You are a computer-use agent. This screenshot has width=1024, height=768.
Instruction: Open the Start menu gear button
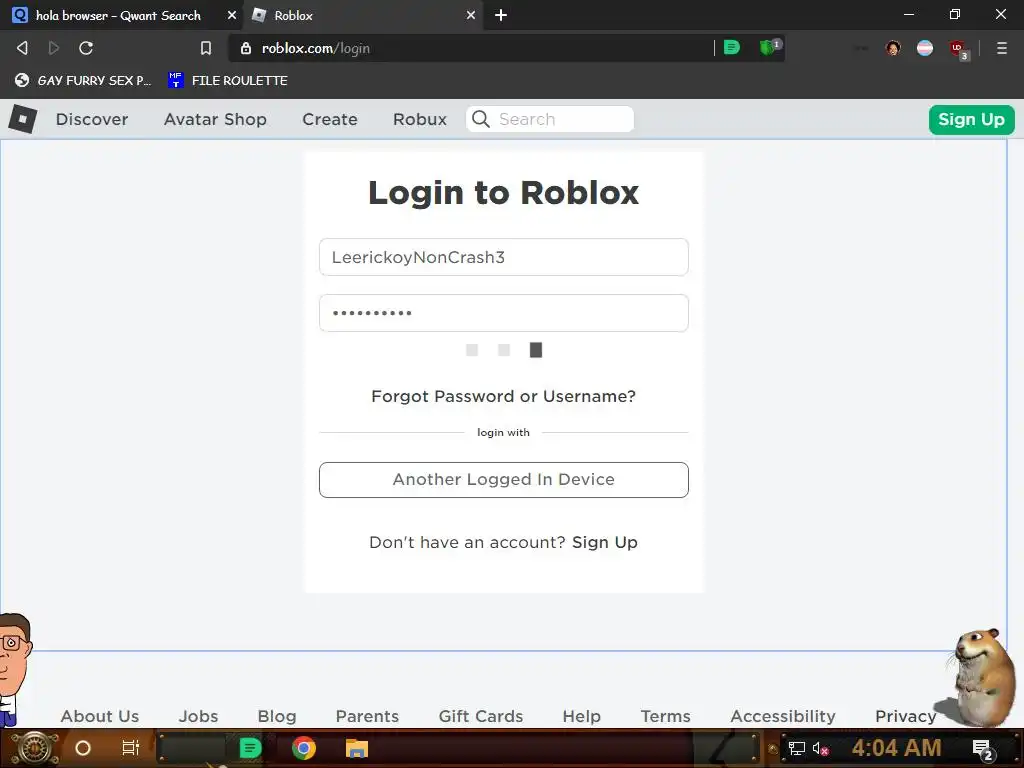click(34, 748)
